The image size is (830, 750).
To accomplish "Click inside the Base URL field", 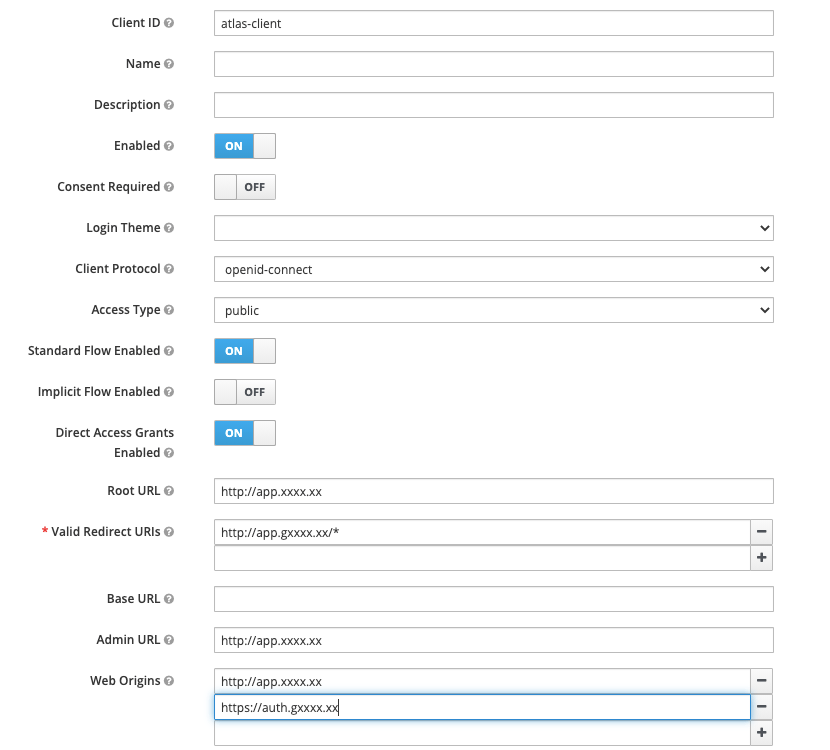I will point(493,598).
